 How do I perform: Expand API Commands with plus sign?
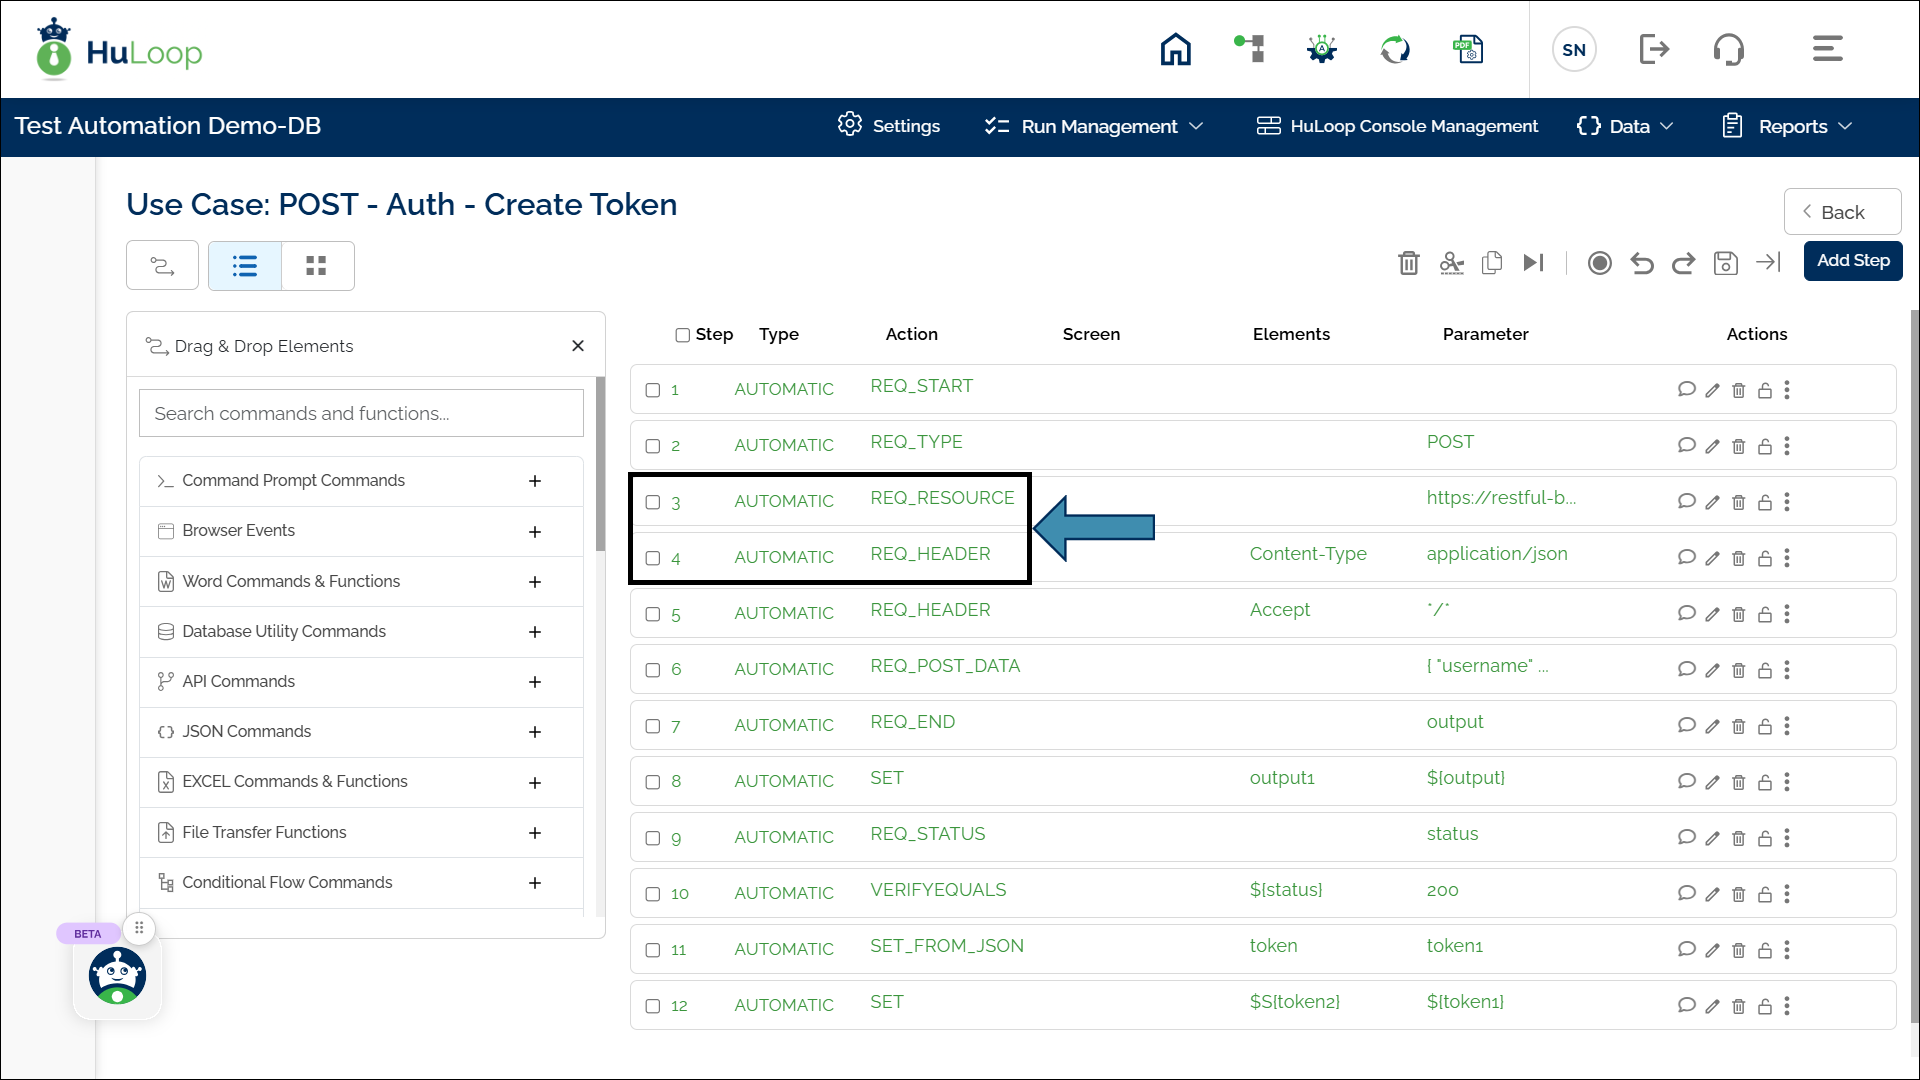coord(535,682)
